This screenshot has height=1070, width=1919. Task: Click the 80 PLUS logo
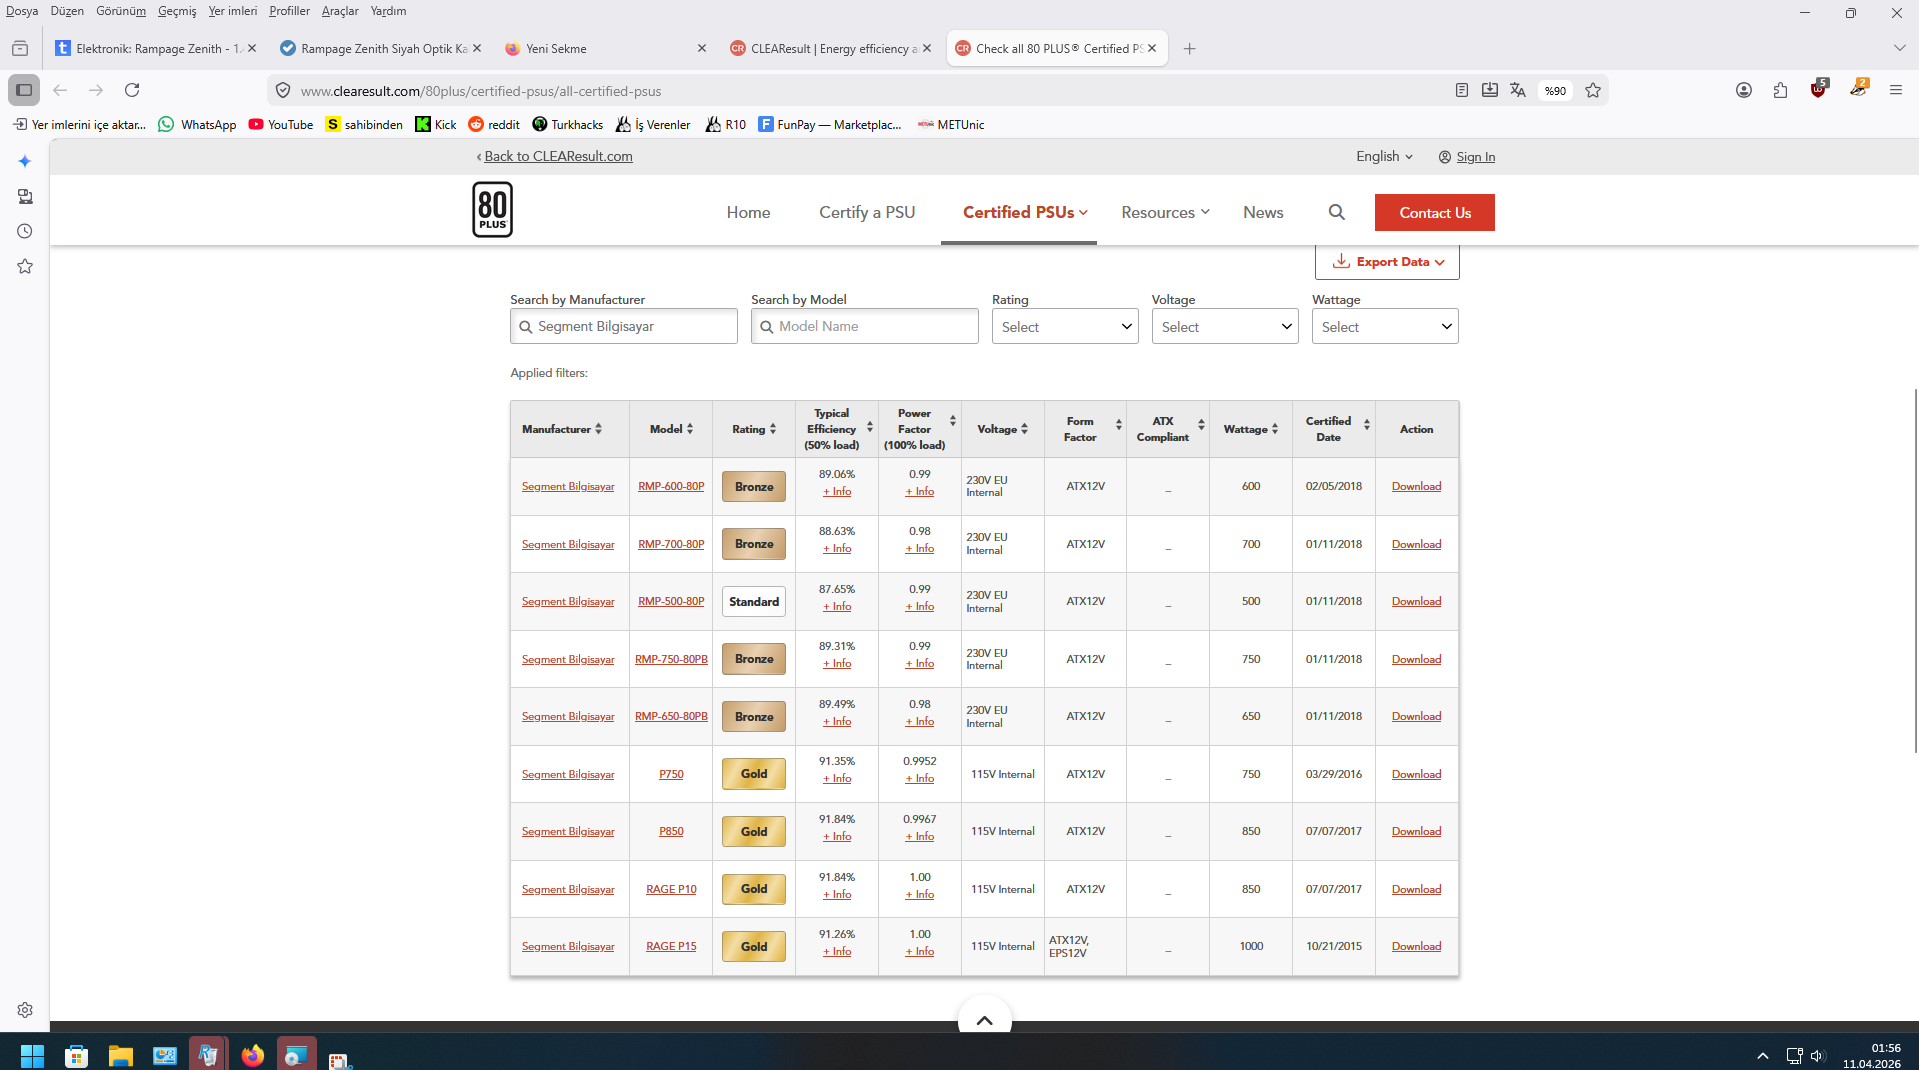492,210
